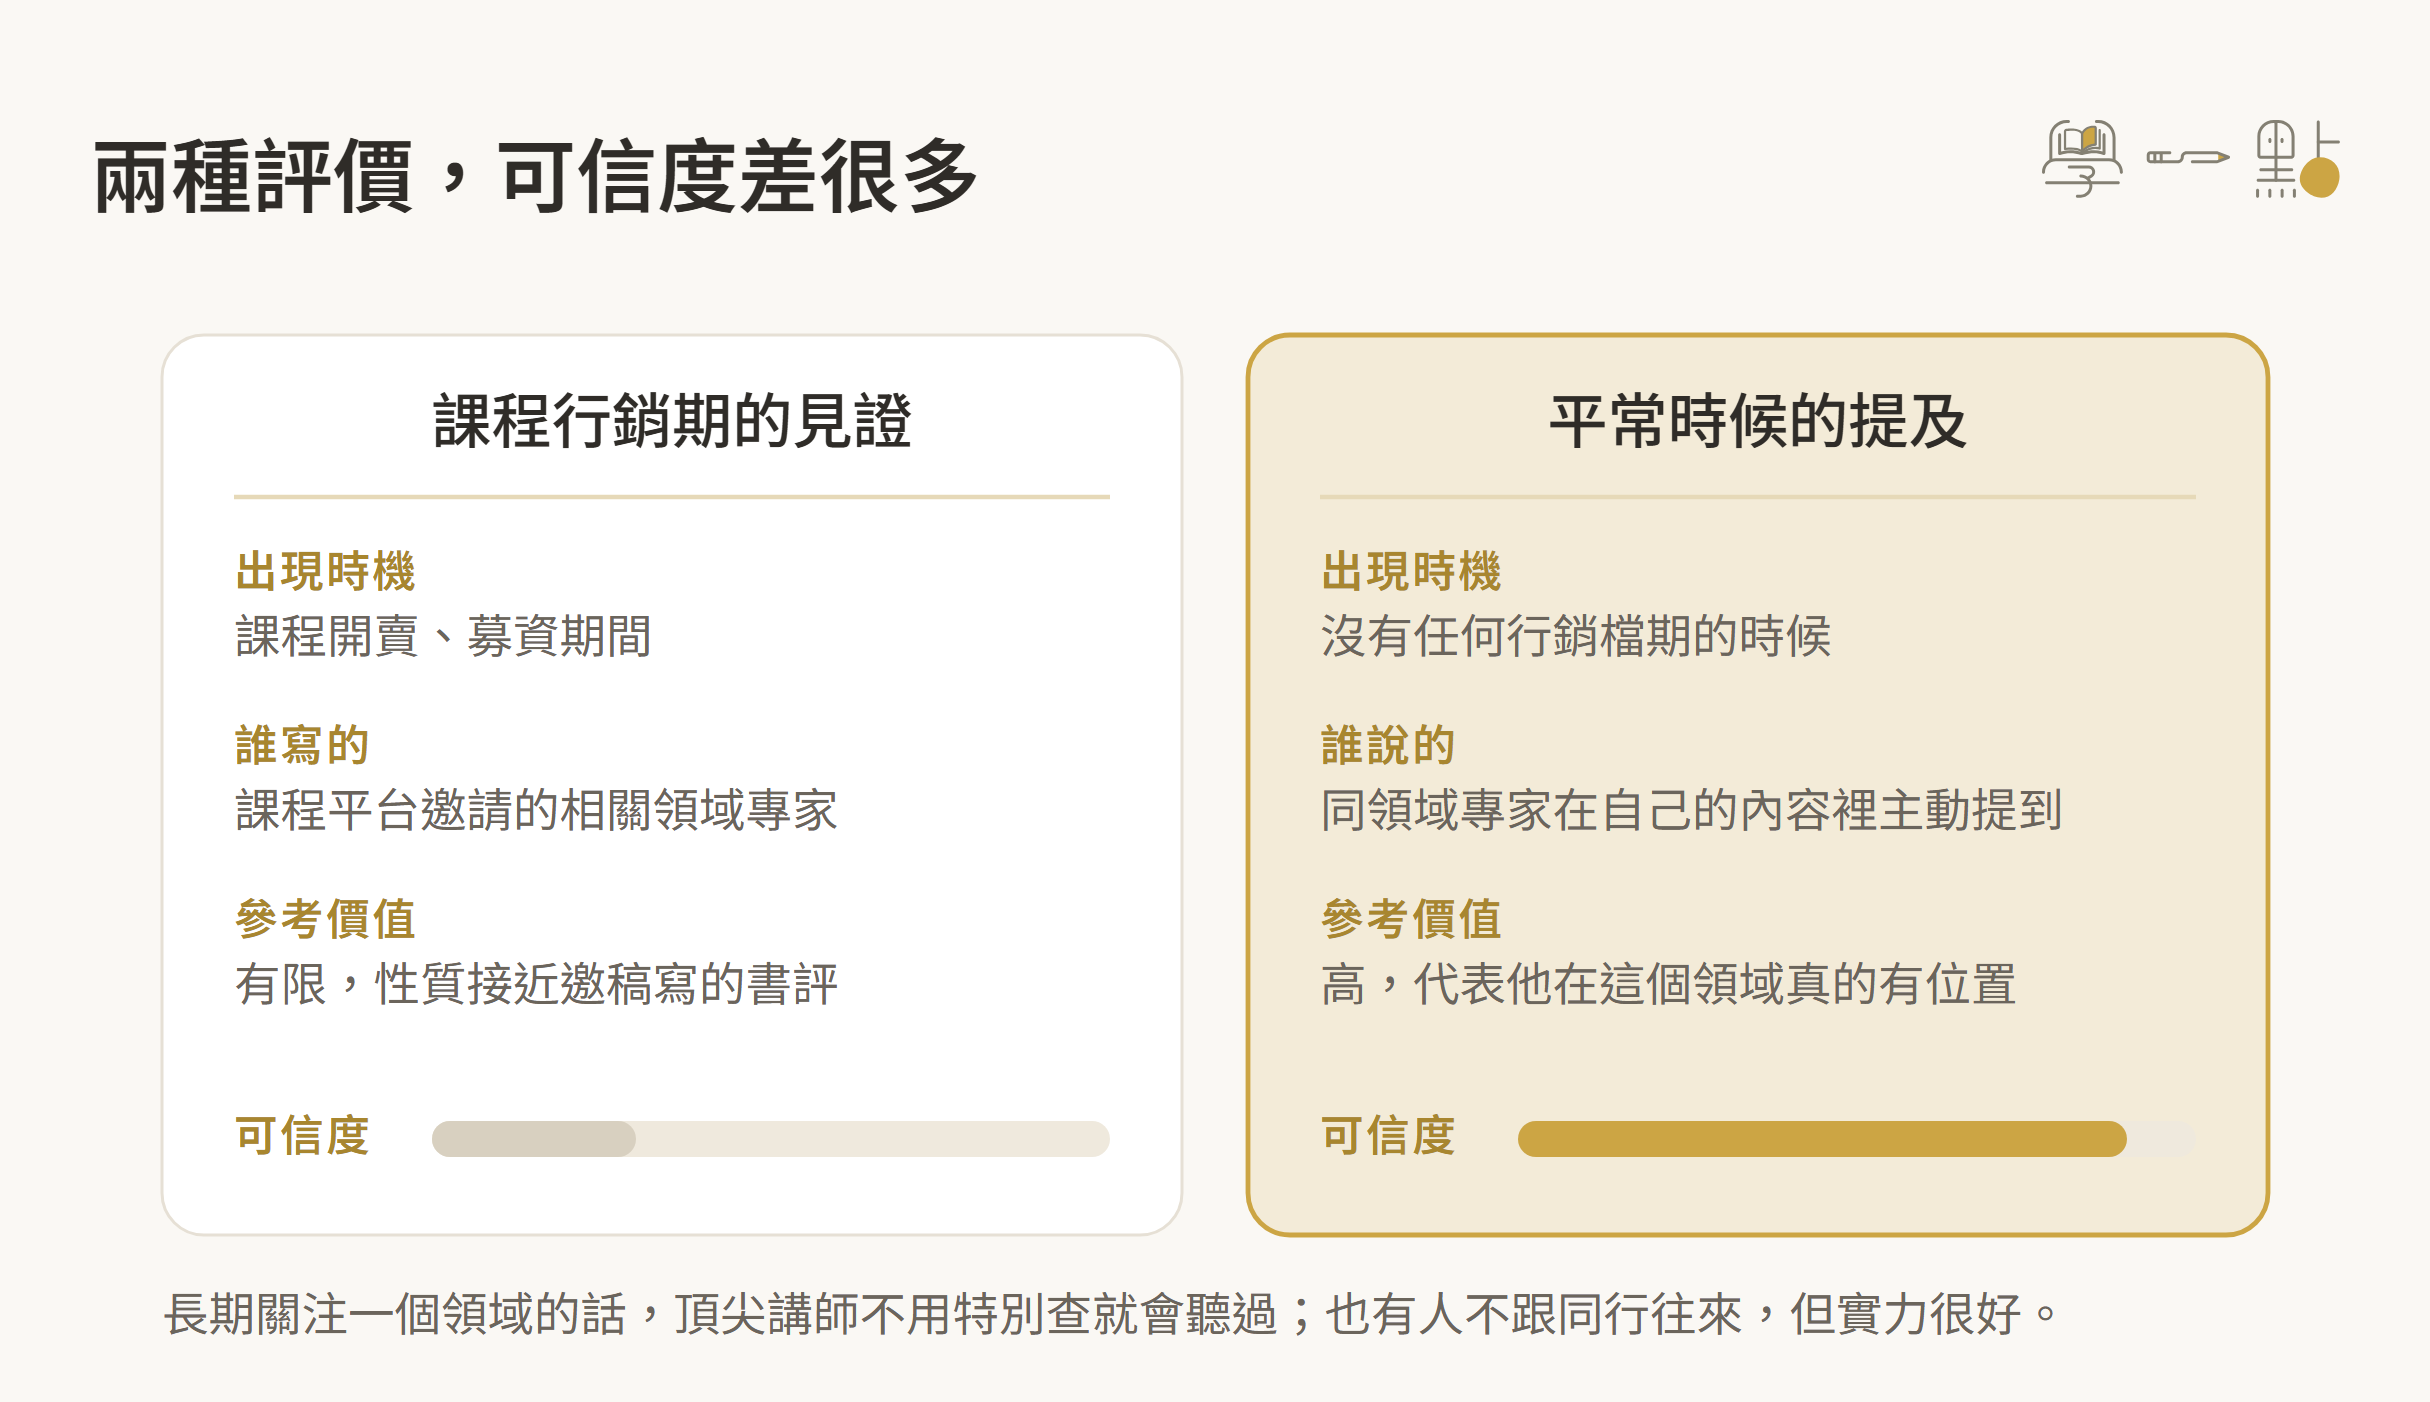The width and height of the screenshot is (2430, 1402).
Task: Click the text 沒有任何行銷檔期的時候
Action: [x=1576, y=636]
